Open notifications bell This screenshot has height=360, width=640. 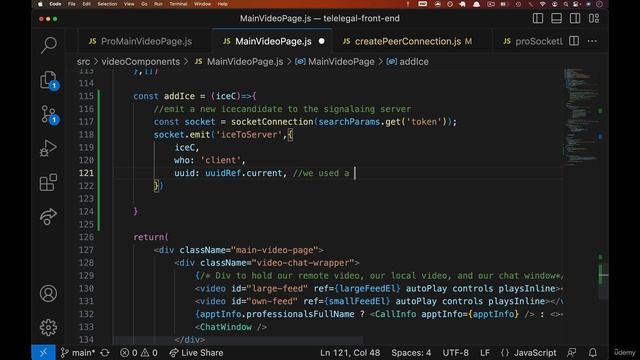[593, 353]
